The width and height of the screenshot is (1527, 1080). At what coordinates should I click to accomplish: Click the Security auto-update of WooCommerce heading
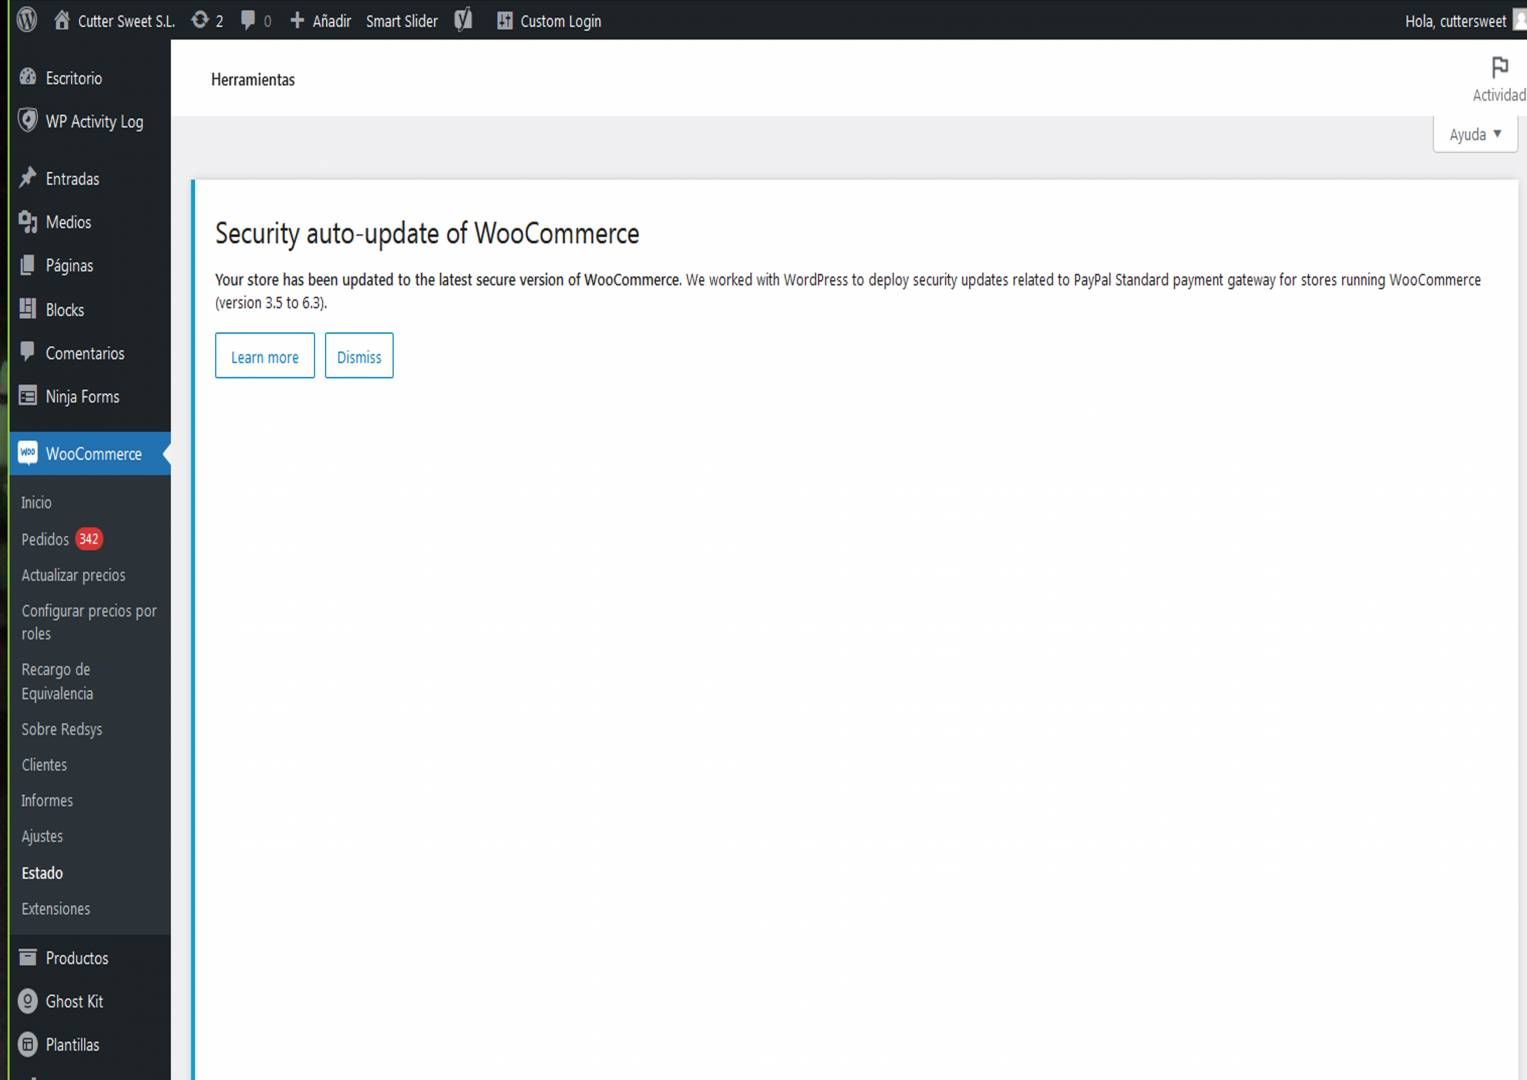pos(427,234)
